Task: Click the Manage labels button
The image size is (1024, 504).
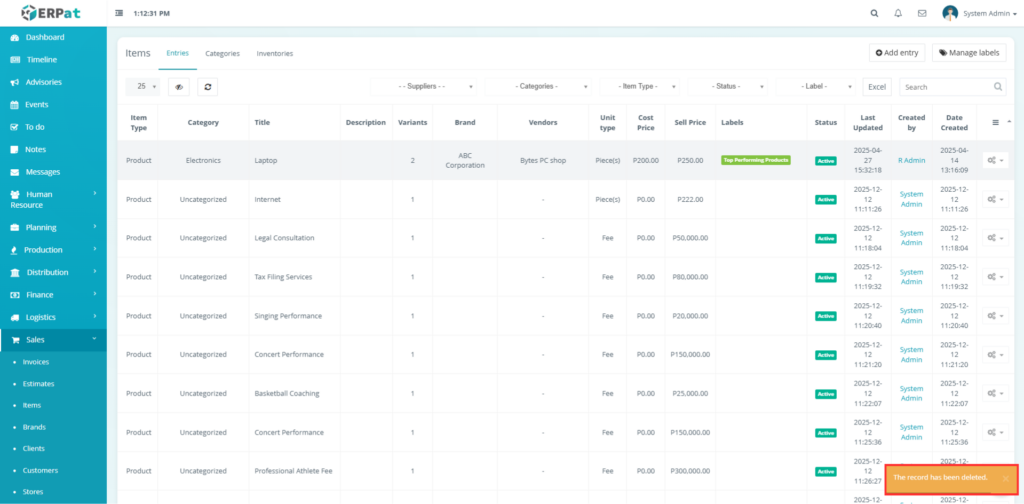Action: (968, 53)
